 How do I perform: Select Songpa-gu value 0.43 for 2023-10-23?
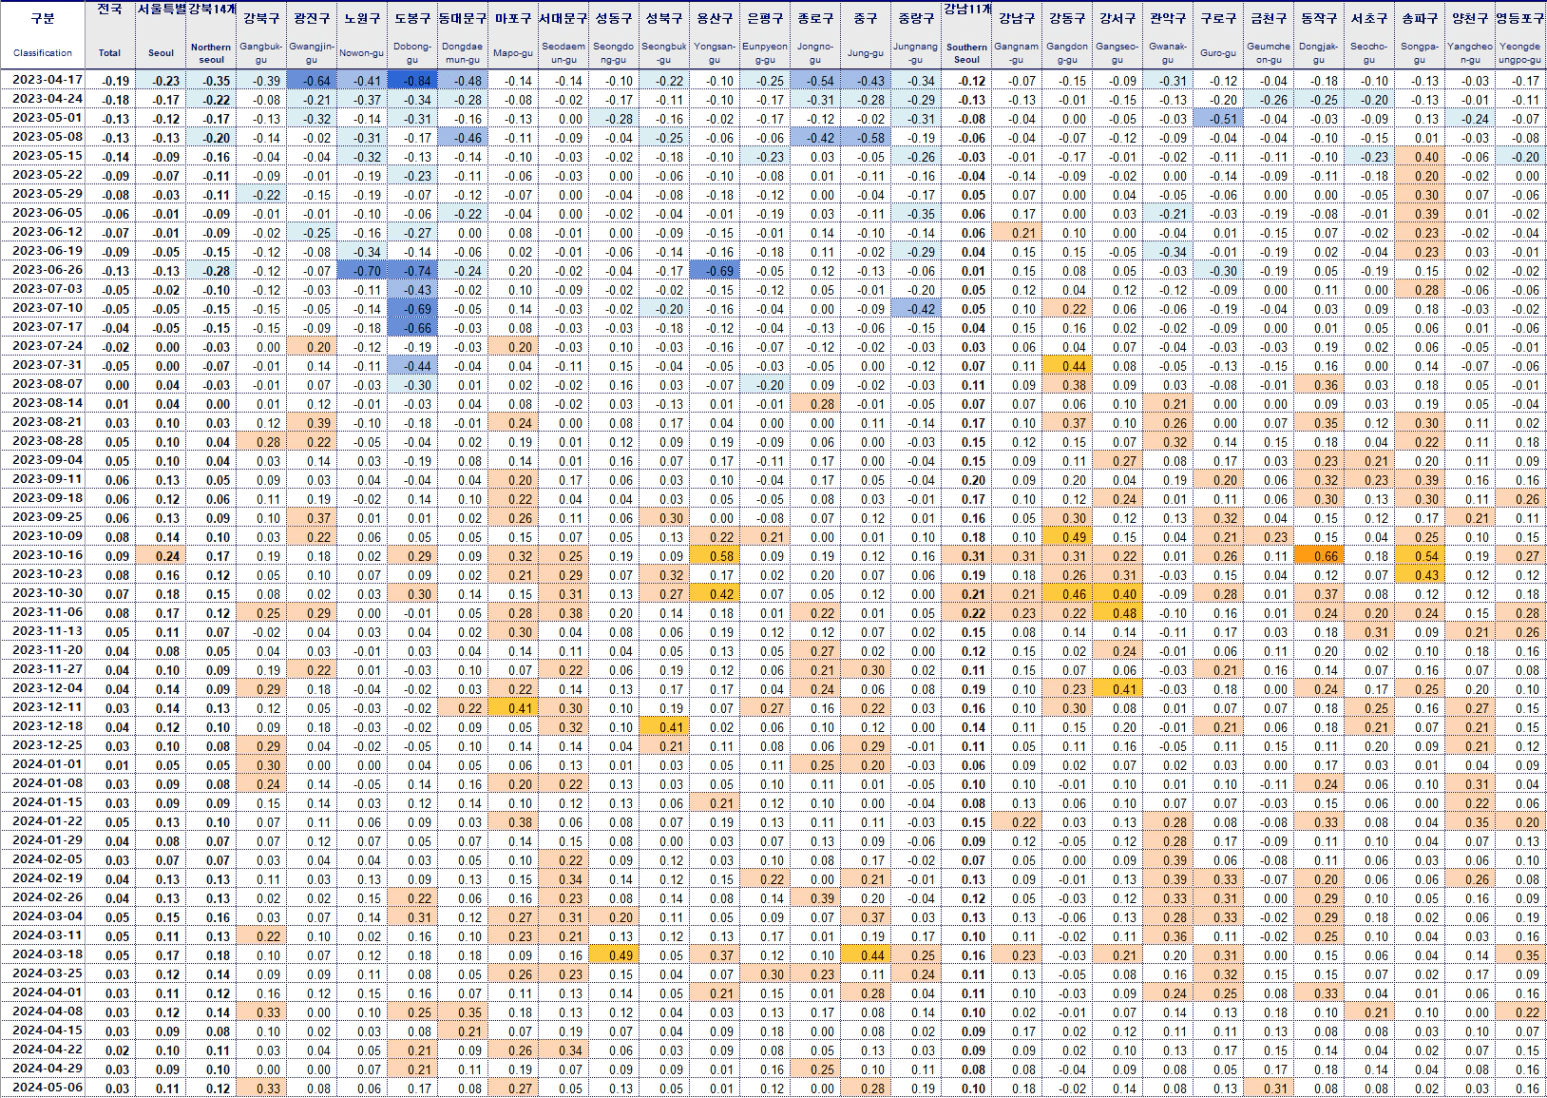(x=1420, y=575)
